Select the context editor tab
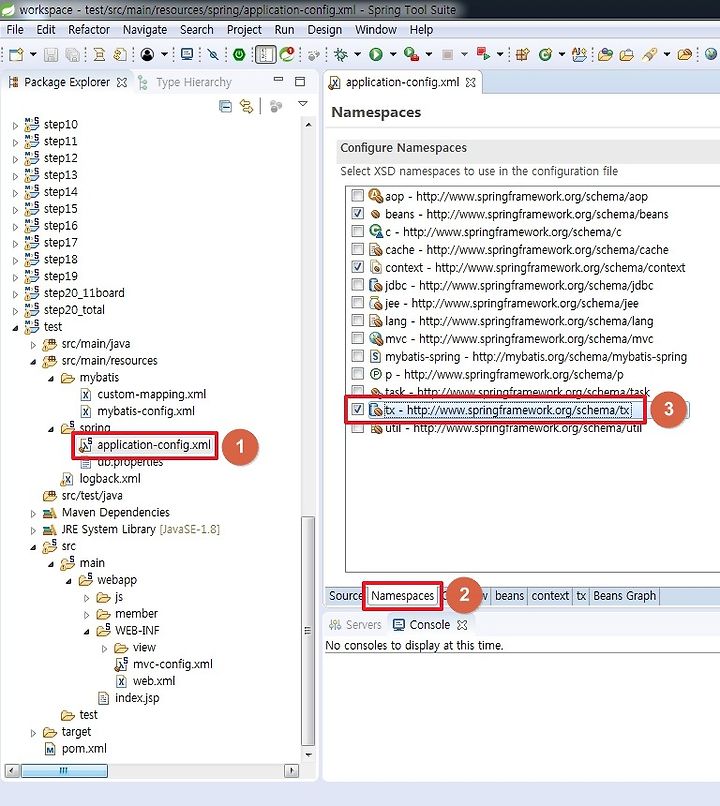720x806 pixels. [x=550, y=596]
